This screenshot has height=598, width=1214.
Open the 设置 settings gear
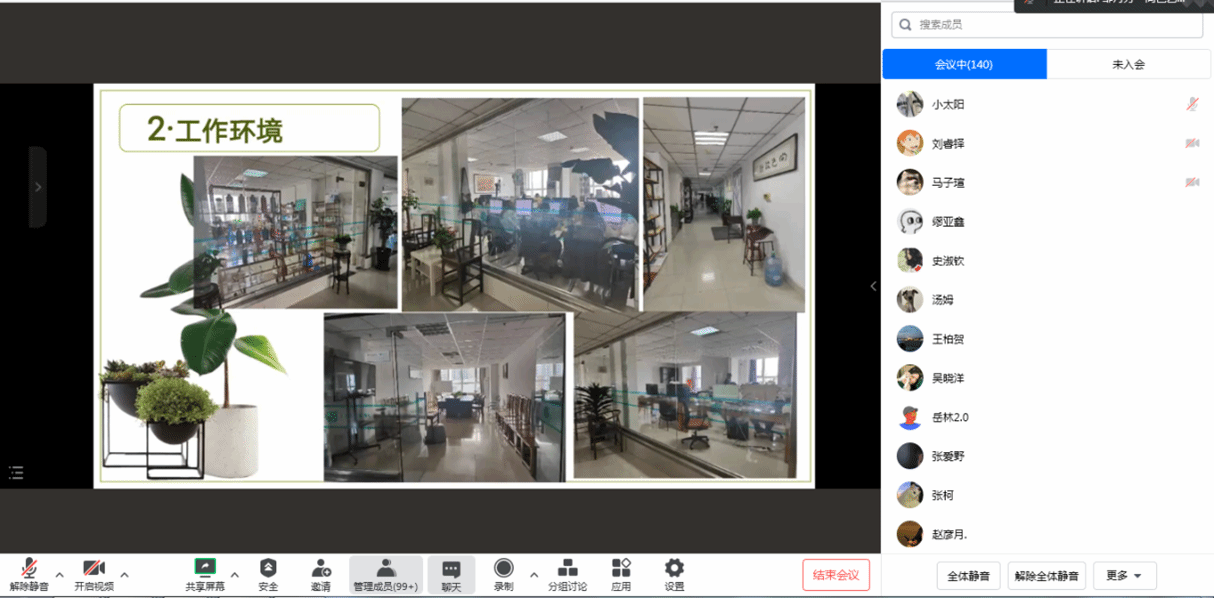674,569
